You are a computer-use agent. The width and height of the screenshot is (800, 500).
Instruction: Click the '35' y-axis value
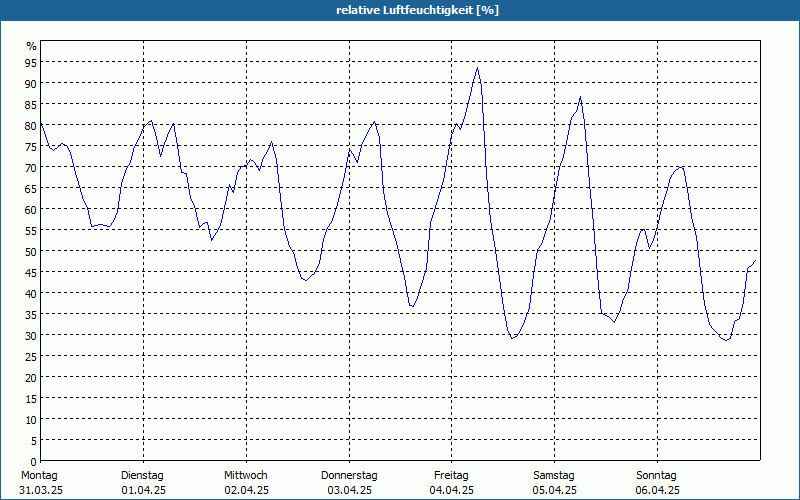(x=31, y=314)
